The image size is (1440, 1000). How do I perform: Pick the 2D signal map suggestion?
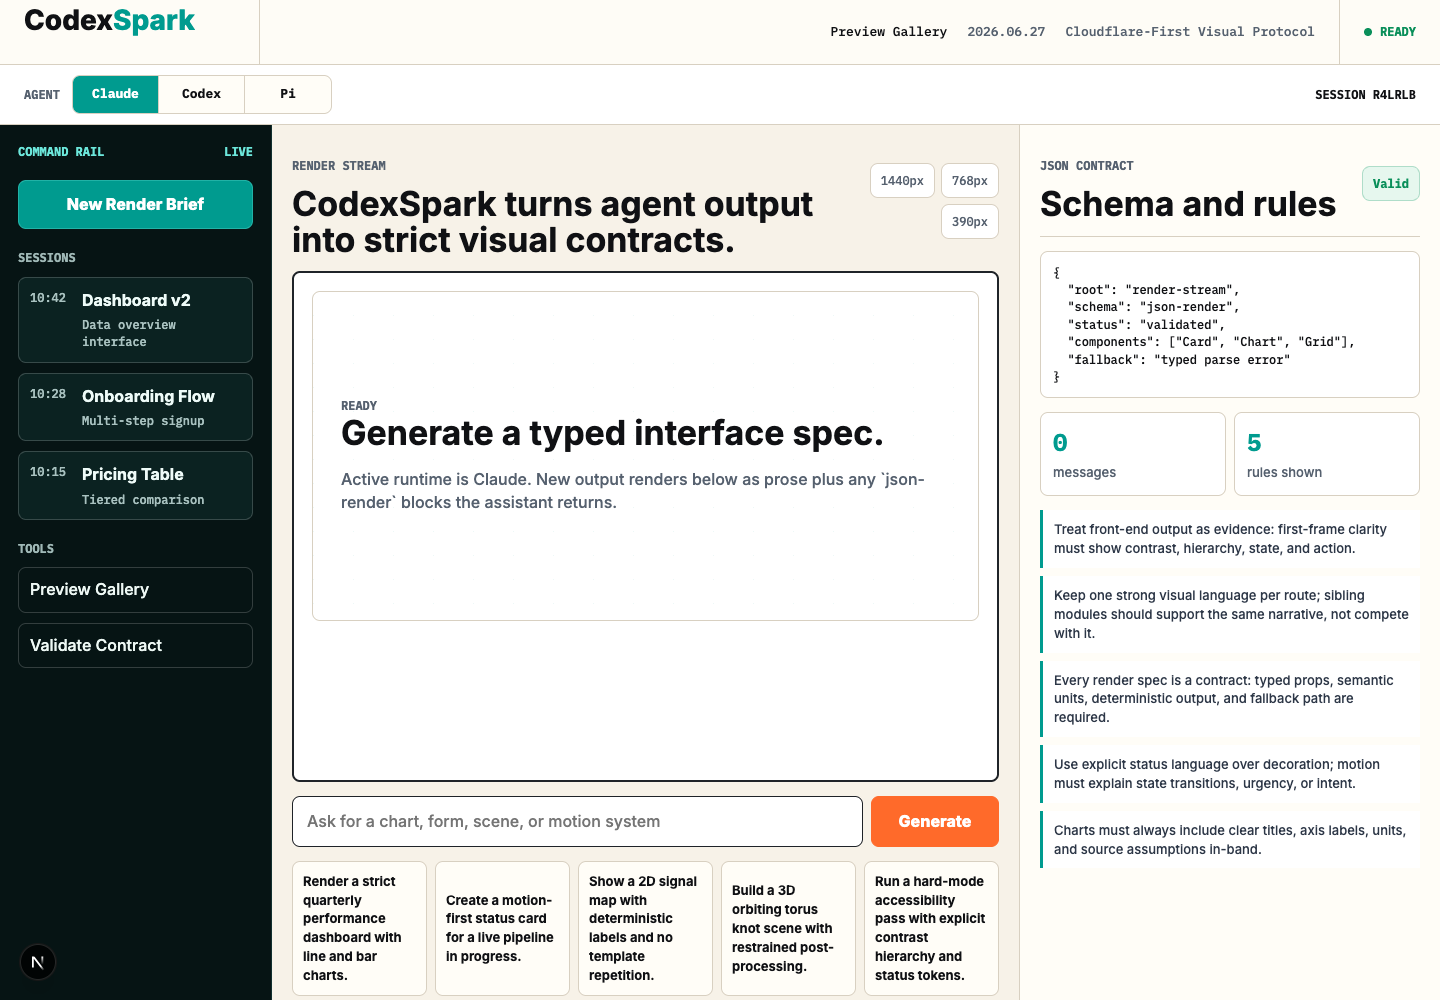click(x=645, y=928)
